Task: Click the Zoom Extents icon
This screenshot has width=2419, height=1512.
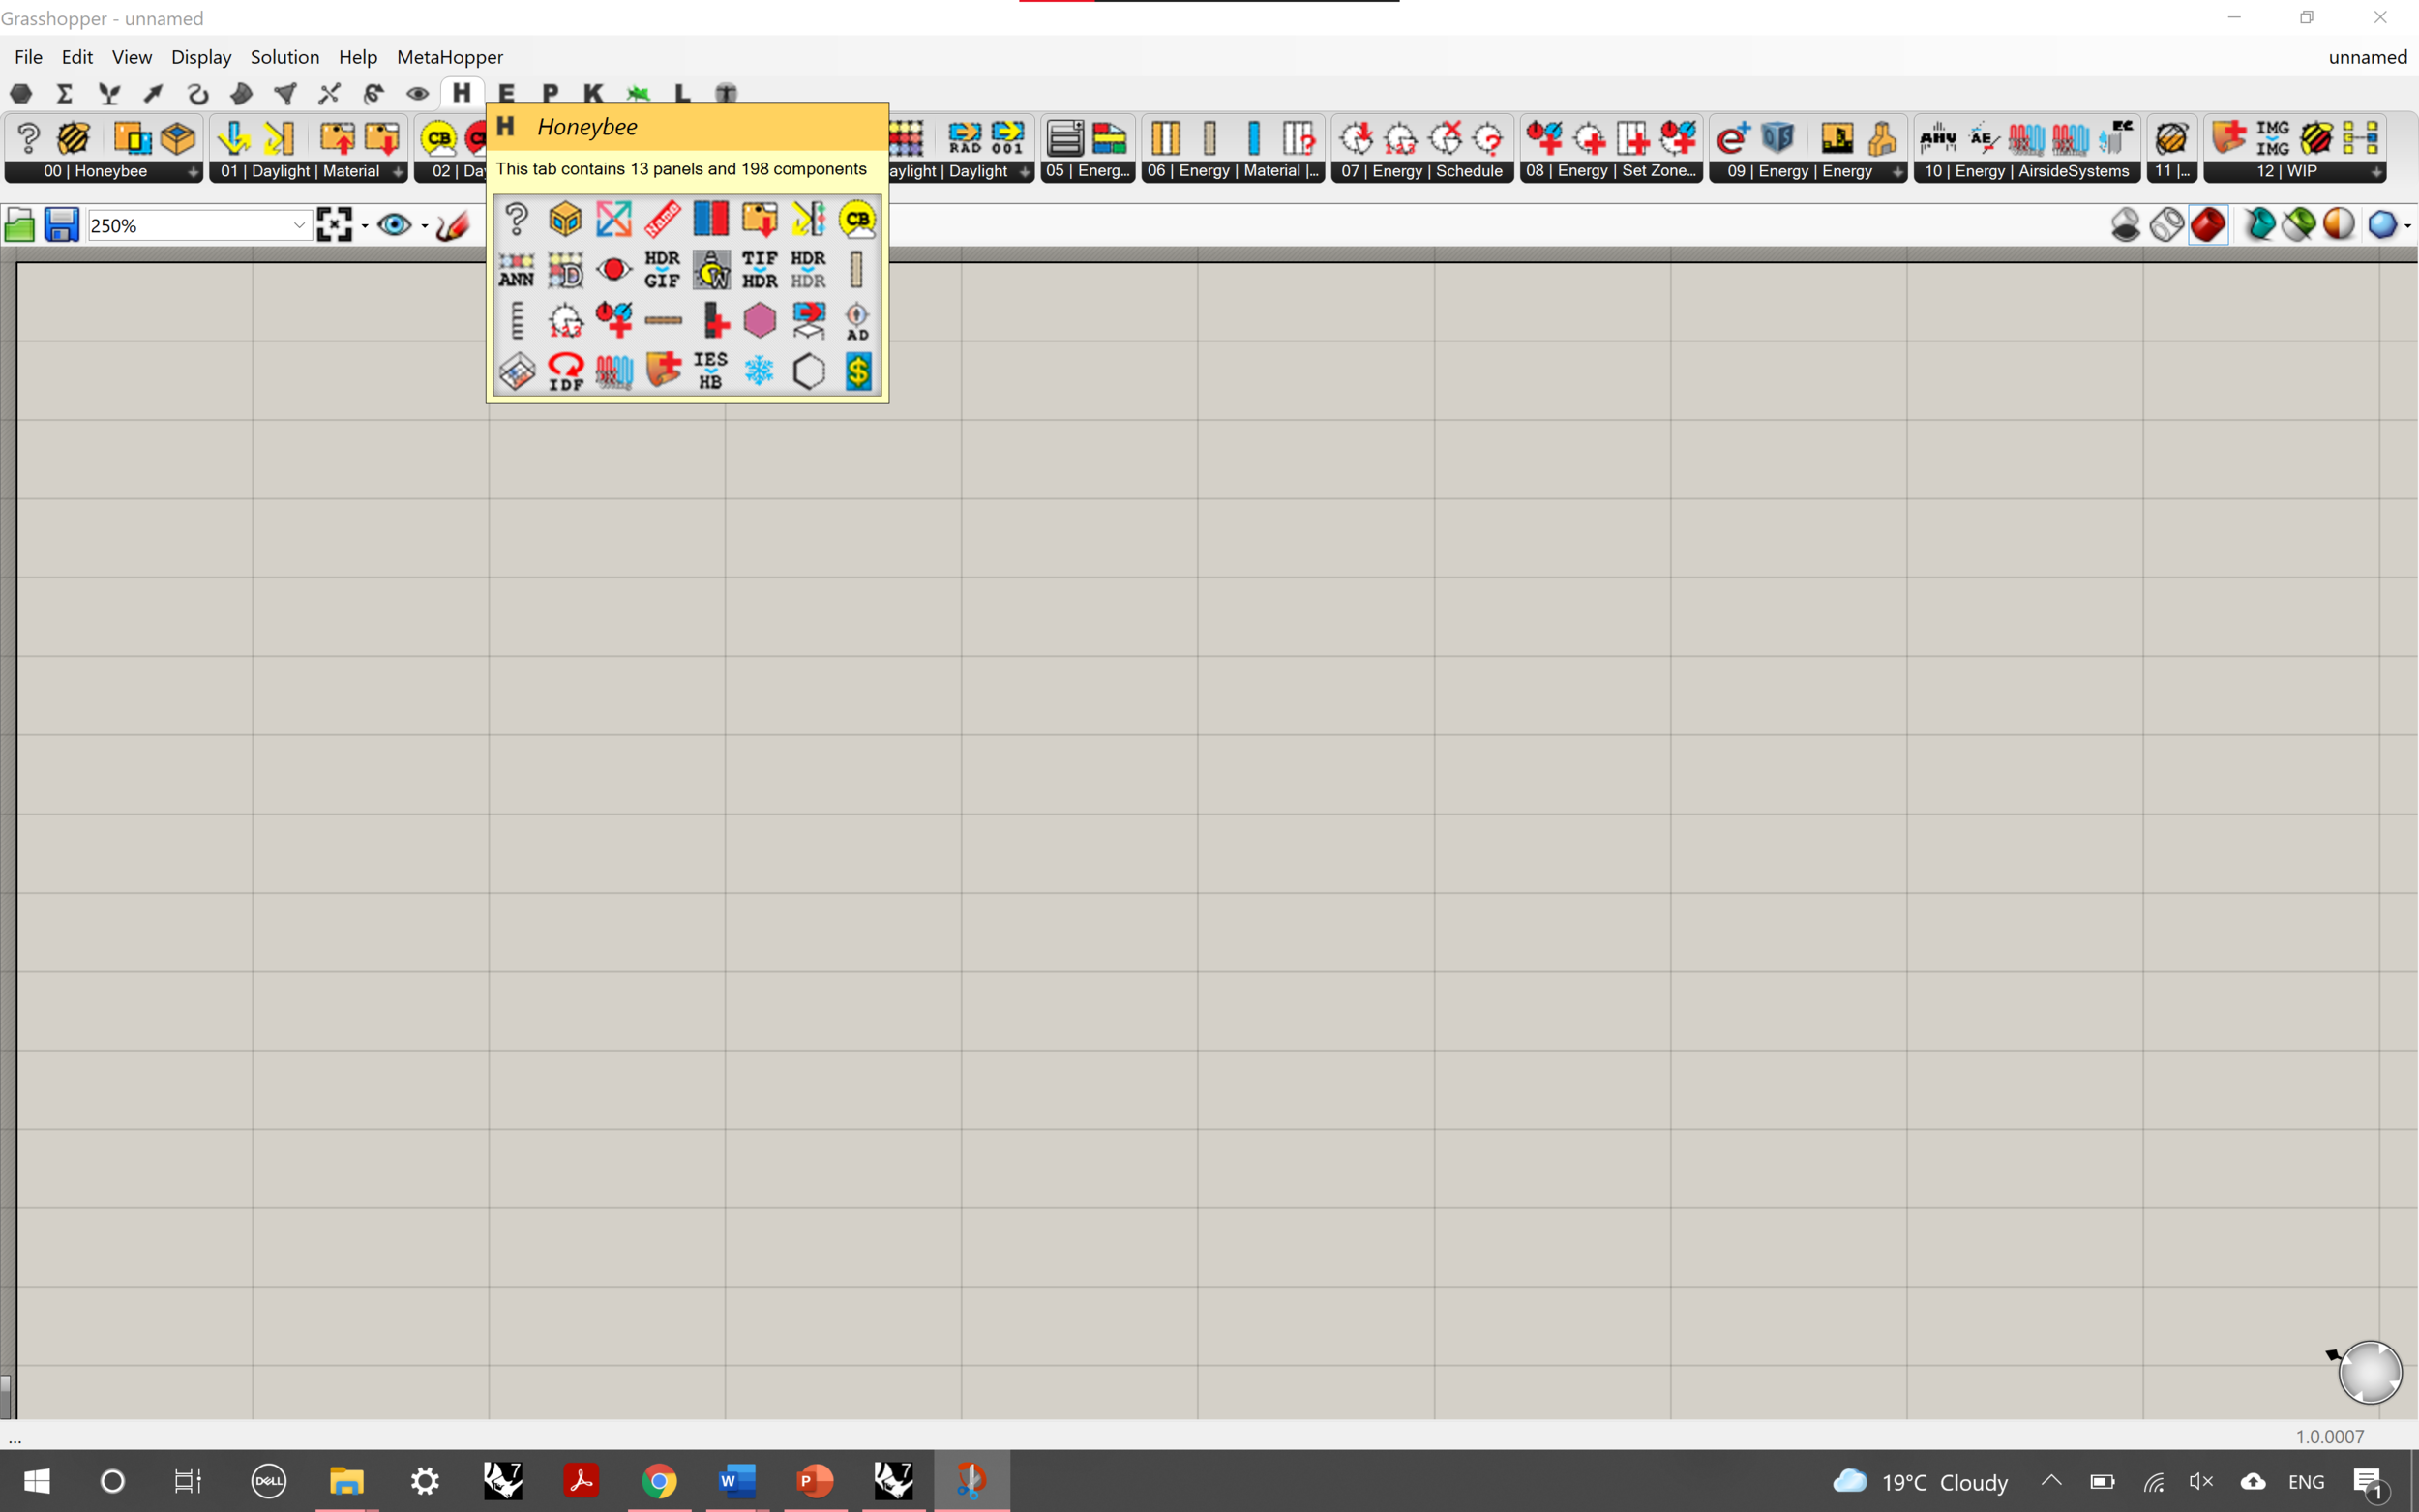Action: tap(334, 225)
